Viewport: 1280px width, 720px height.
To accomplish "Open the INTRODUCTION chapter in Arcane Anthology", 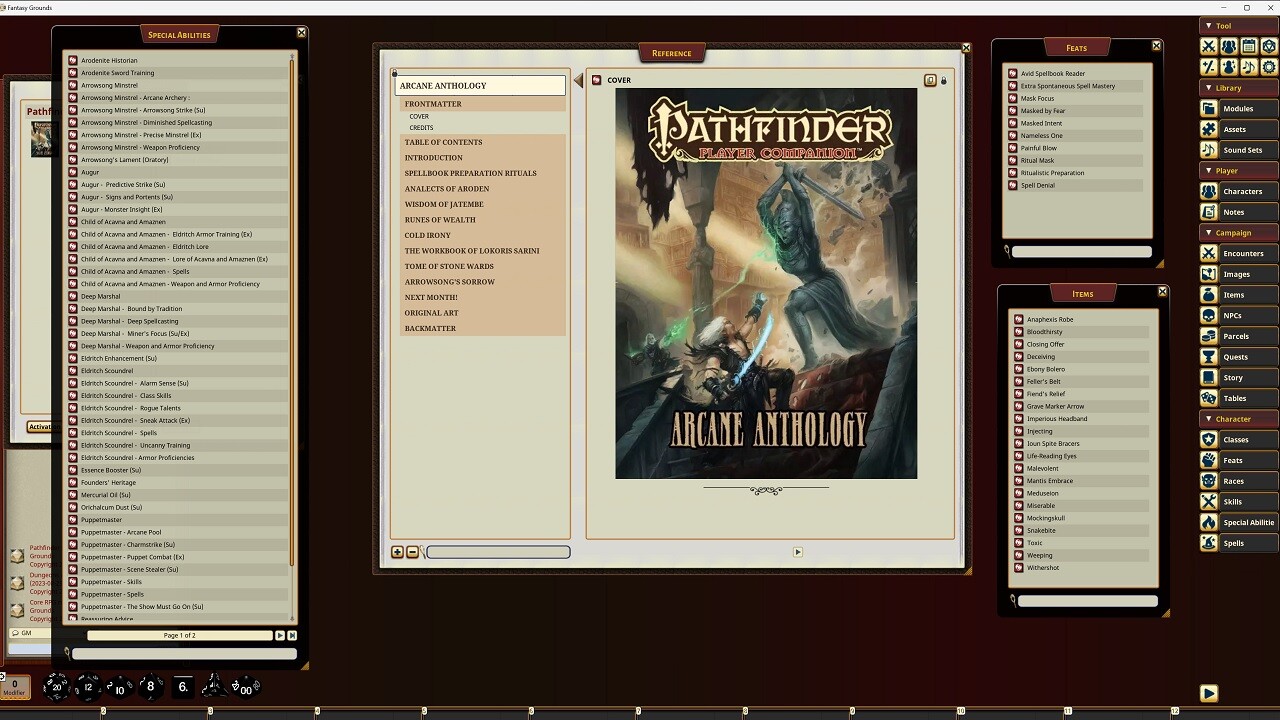I will click(x=434, y=157).
